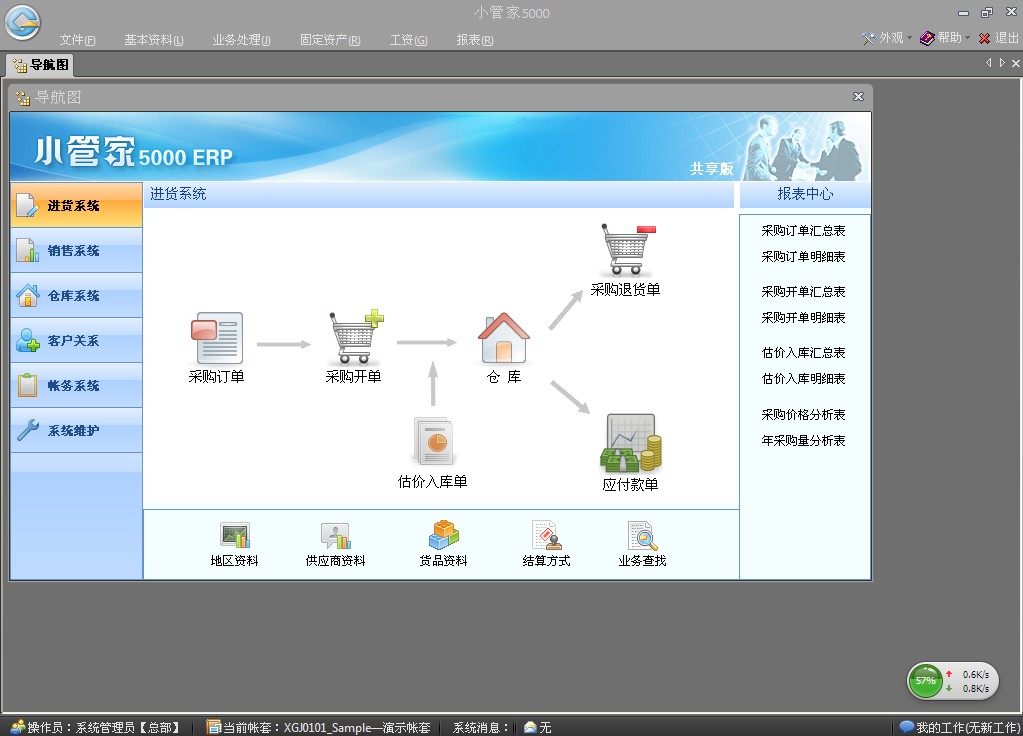
Task: Close the active tab with X
Action: [x=1016, y=63]
